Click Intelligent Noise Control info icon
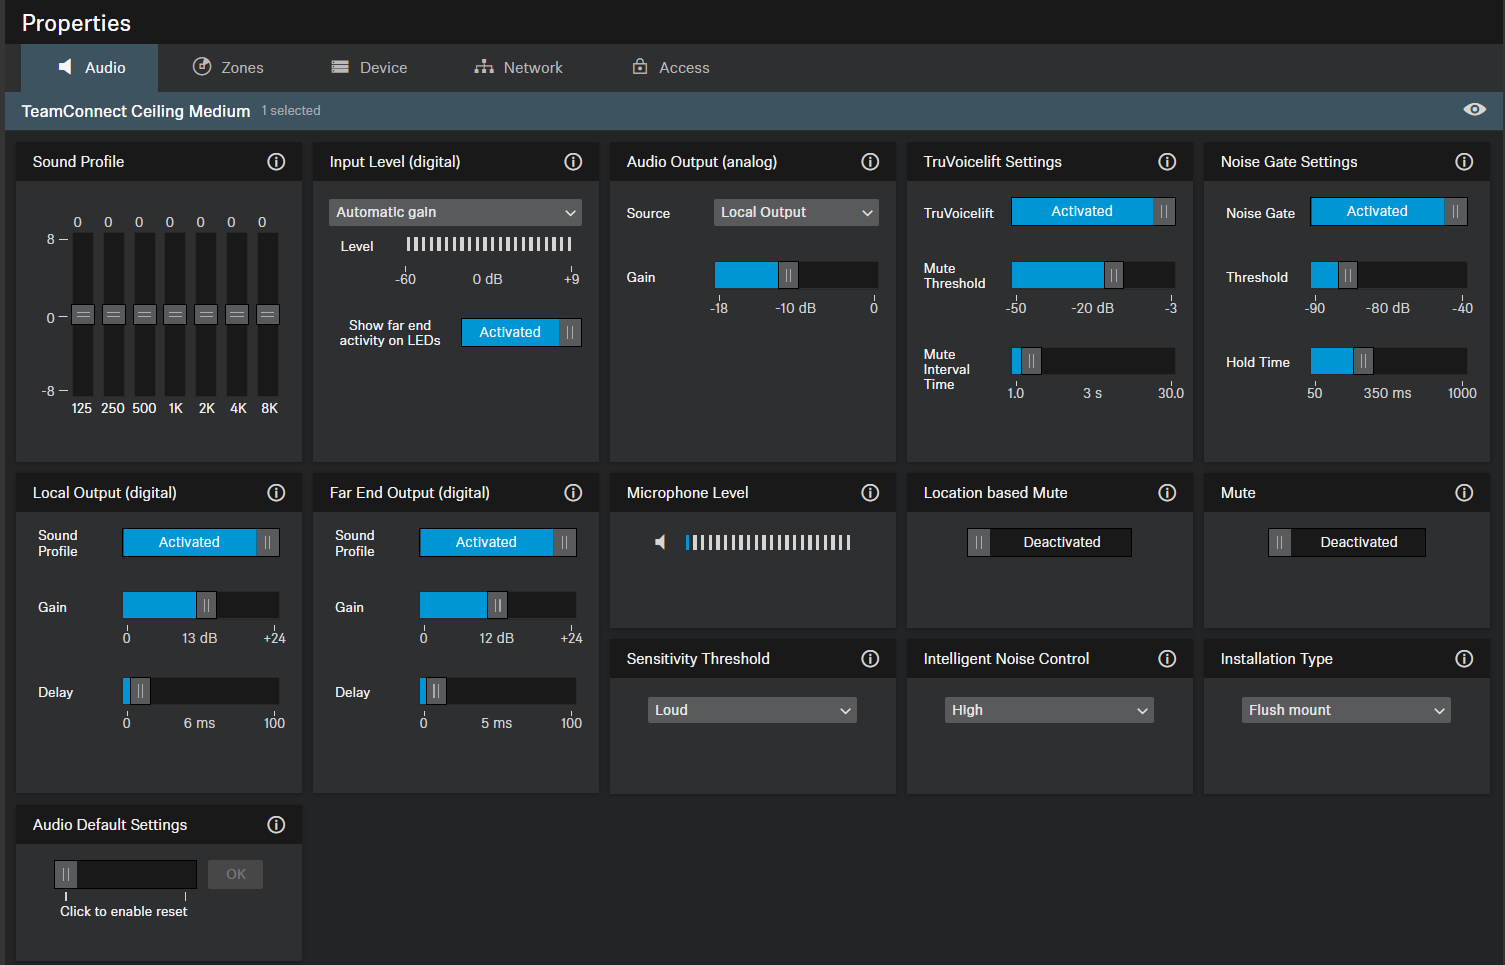 coord(1167,659)
